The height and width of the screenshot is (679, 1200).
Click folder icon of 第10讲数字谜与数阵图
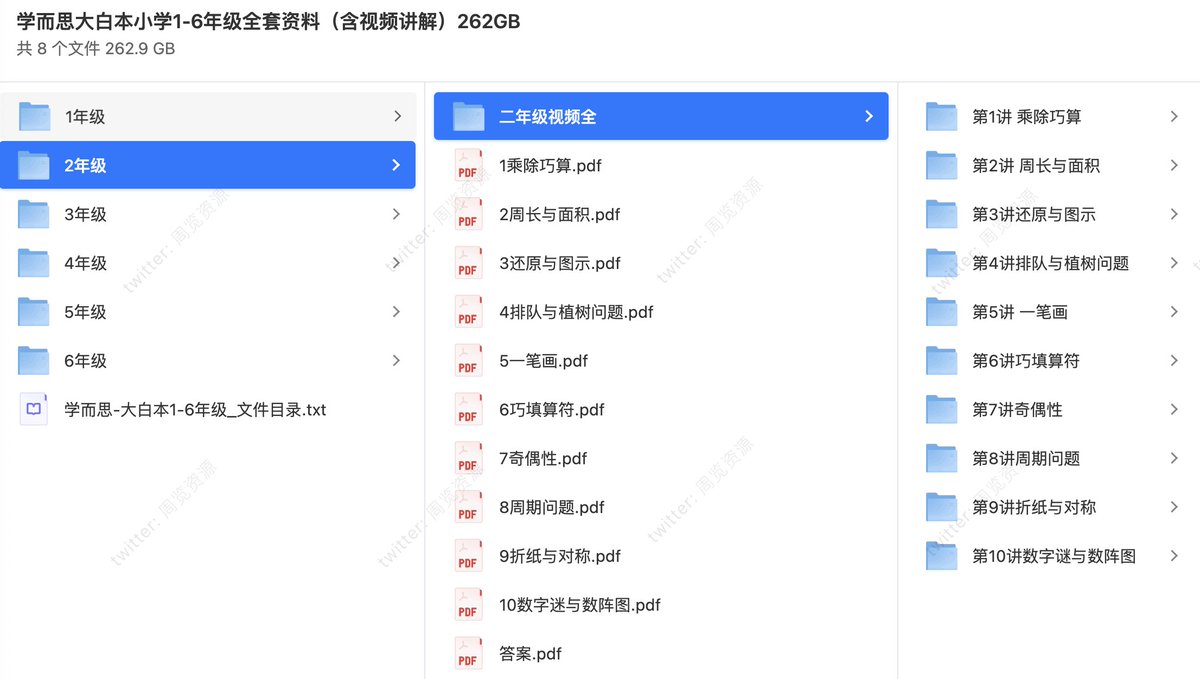tap(941, 556)
